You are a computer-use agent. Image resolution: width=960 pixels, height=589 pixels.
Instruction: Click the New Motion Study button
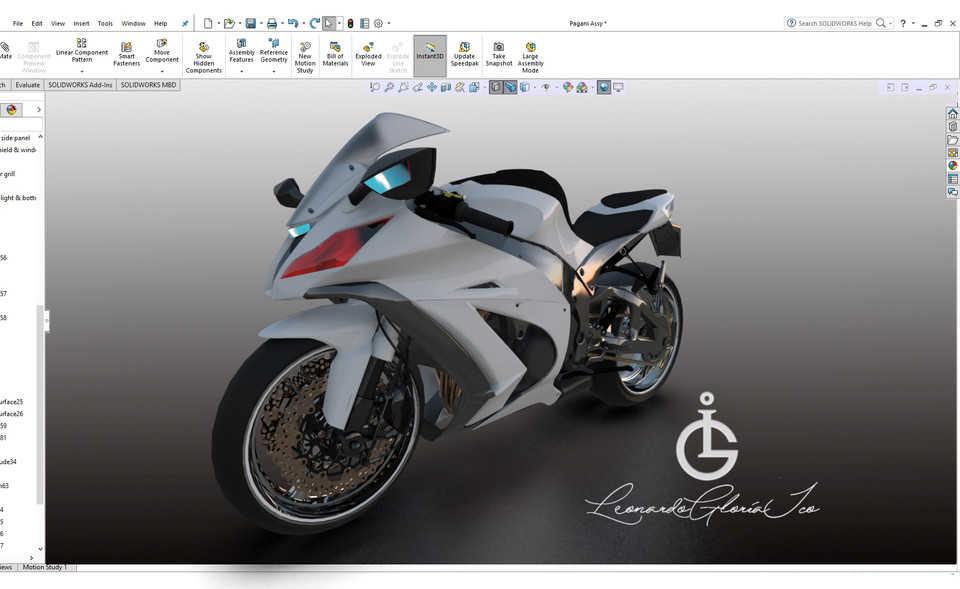pyautogui.click(x=305, y=57)
